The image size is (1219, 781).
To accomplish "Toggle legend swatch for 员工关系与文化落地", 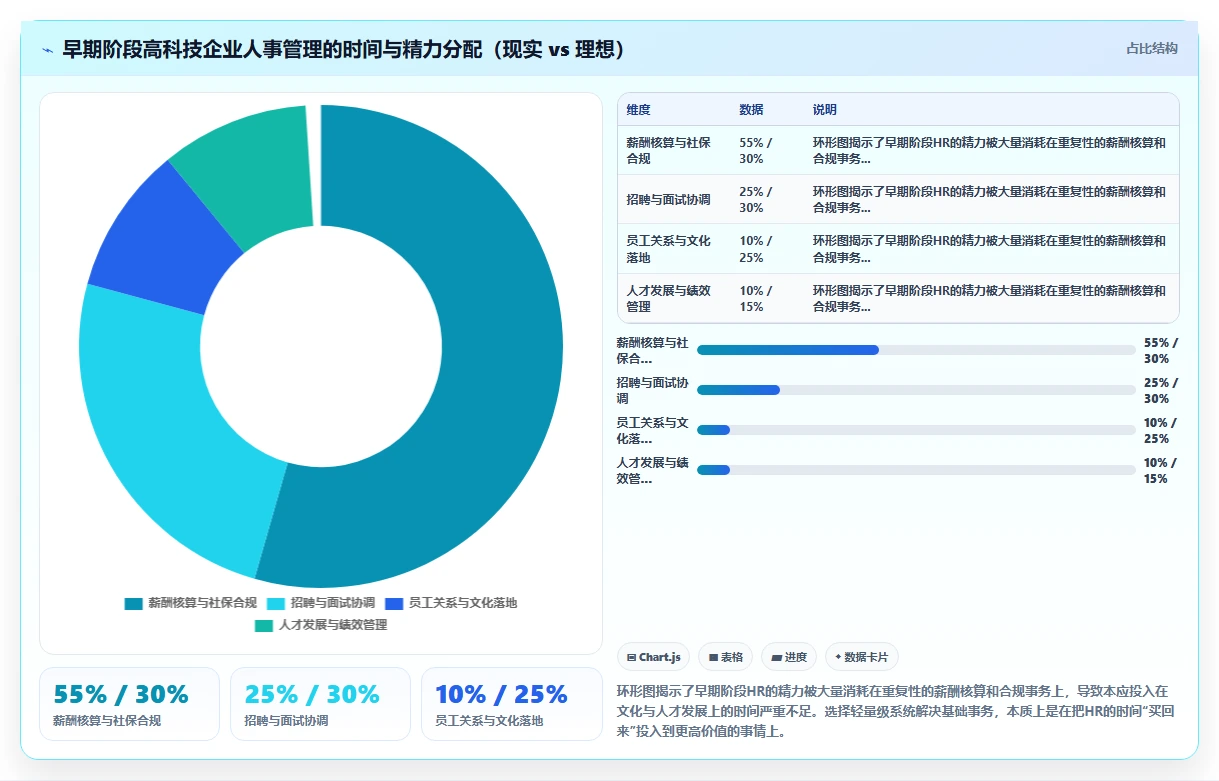I will click(394, 603).
